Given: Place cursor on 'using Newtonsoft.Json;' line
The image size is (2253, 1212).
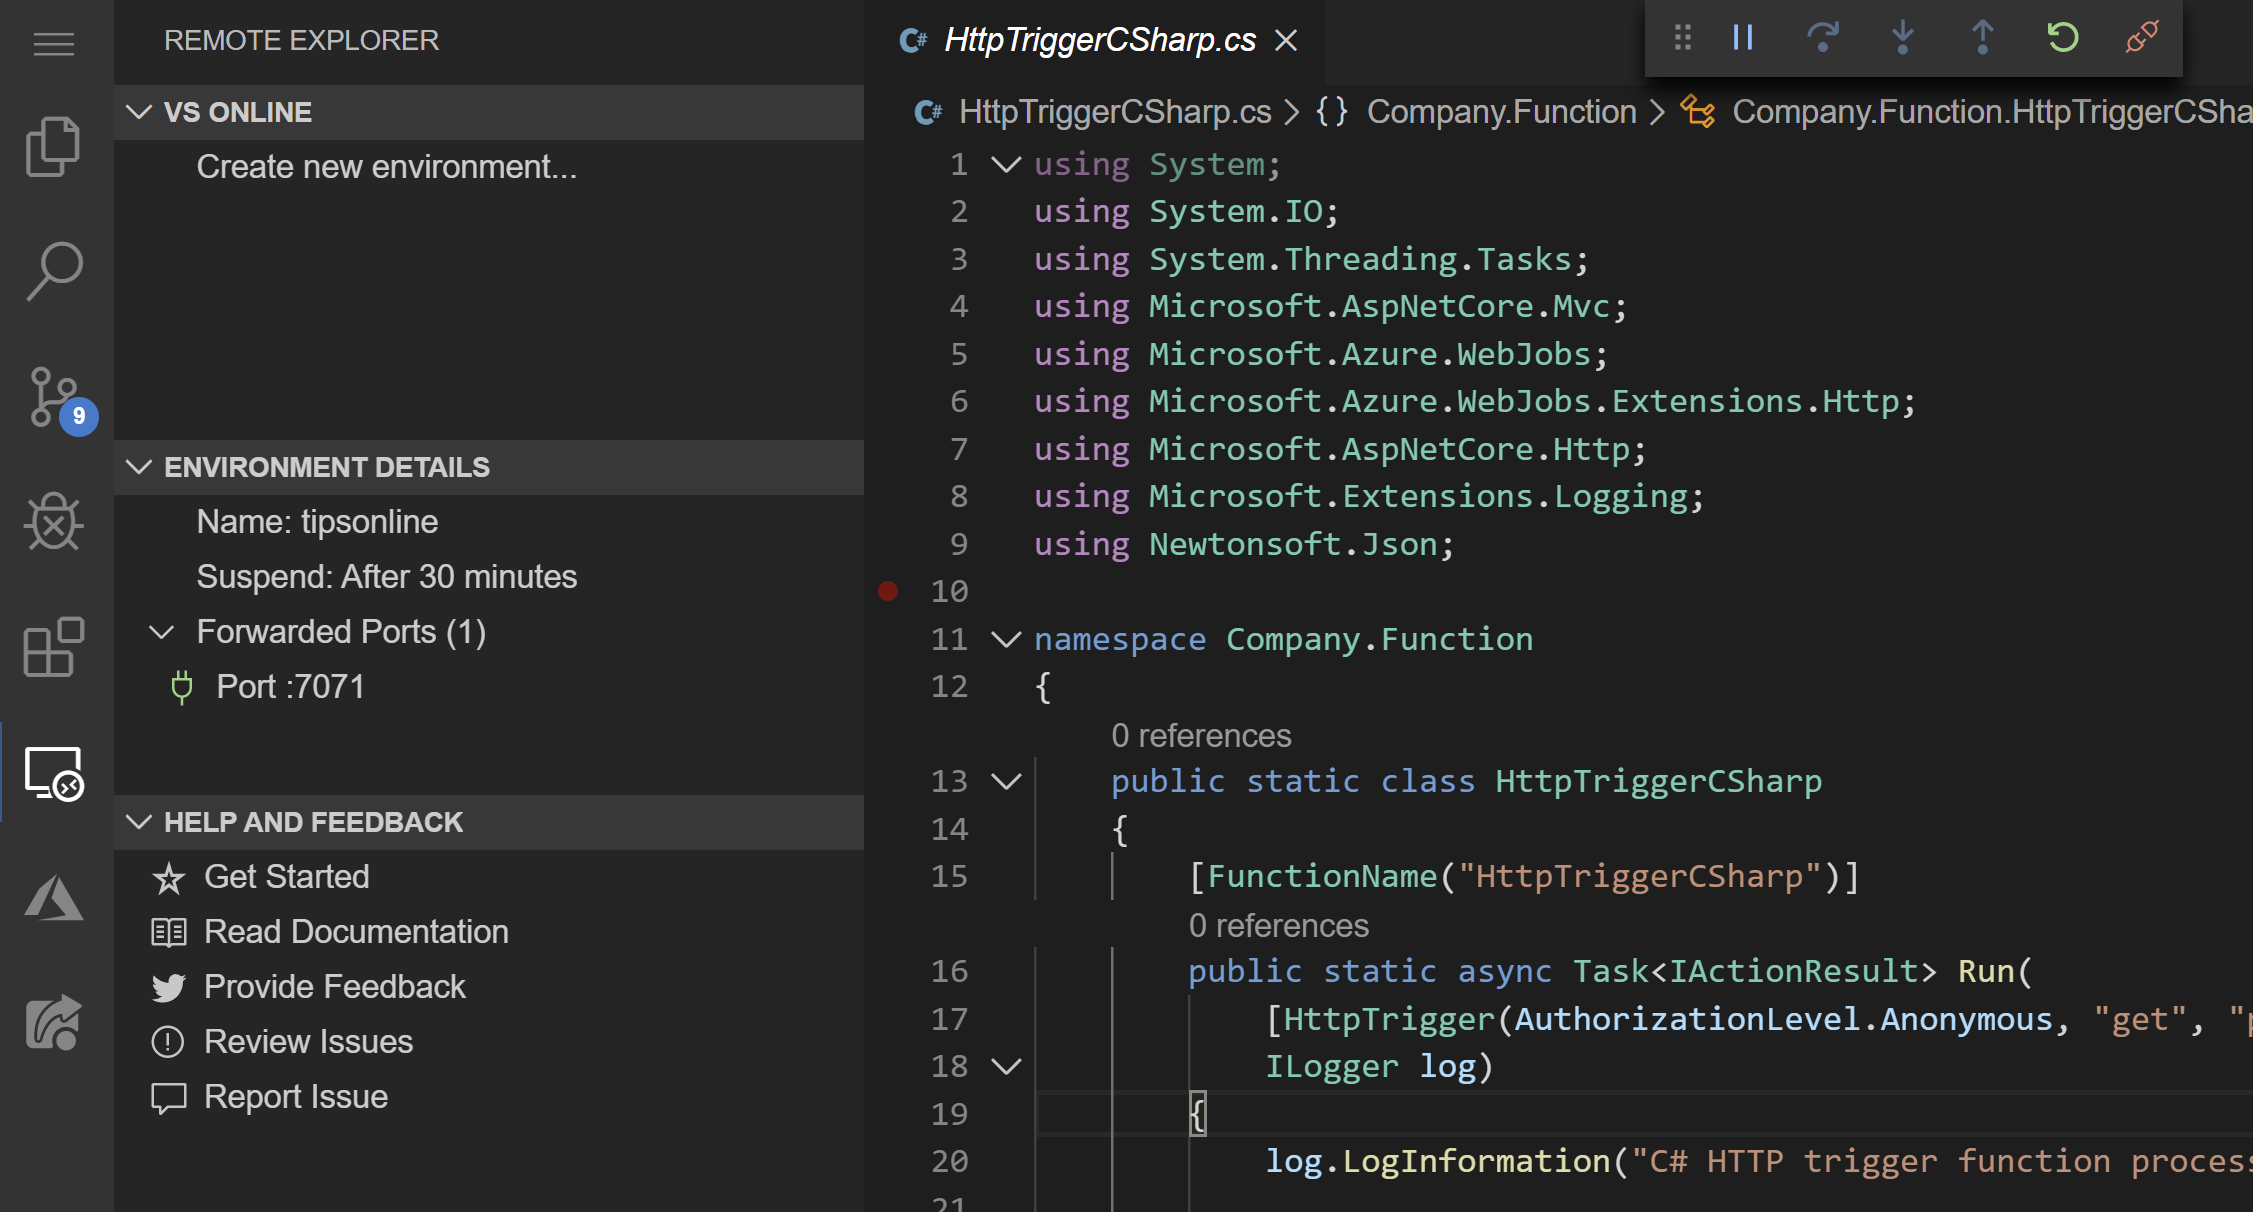Looking at the screenshot, I should (x=1243, y=544).
